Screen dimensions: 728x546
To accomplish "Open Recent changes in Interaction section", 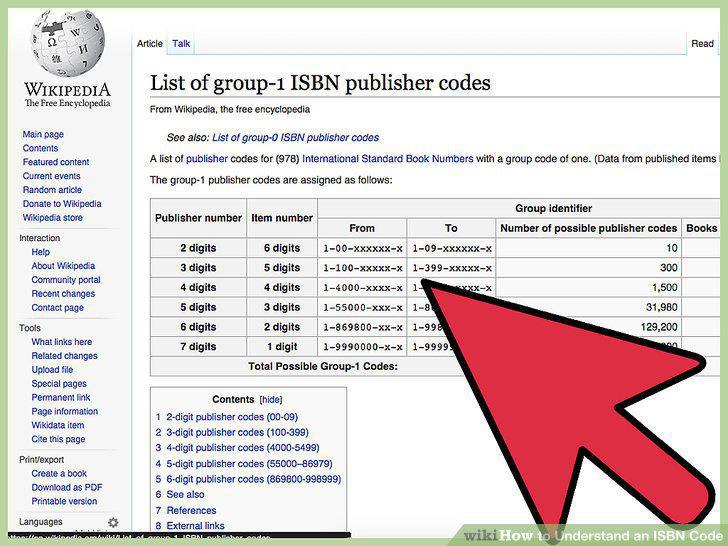I will [x=63, y=294].
